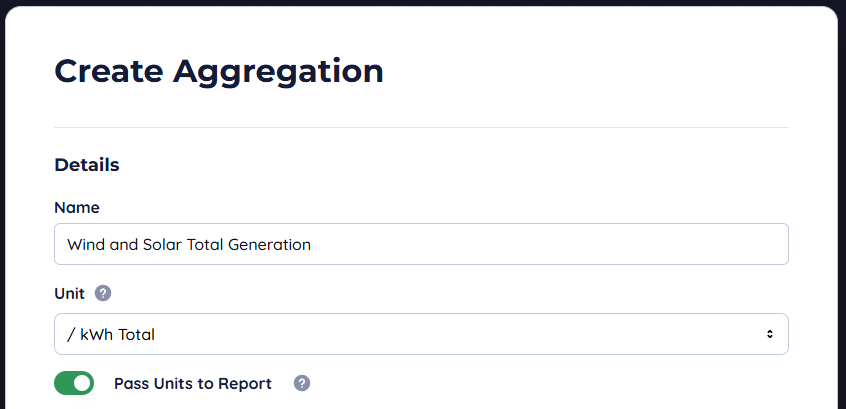Click the dark background above the card
The height and width of the screenshot is (409, 846).
click(420, 2)
